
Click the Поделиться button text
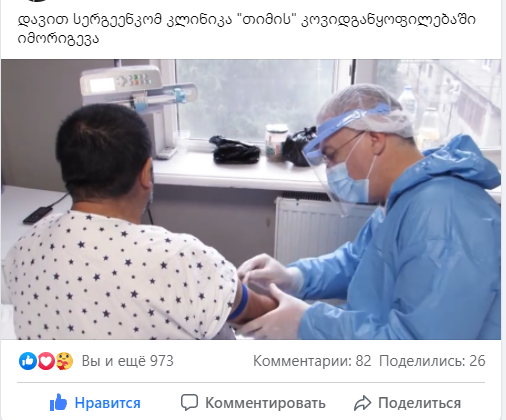tap(419, 403)
